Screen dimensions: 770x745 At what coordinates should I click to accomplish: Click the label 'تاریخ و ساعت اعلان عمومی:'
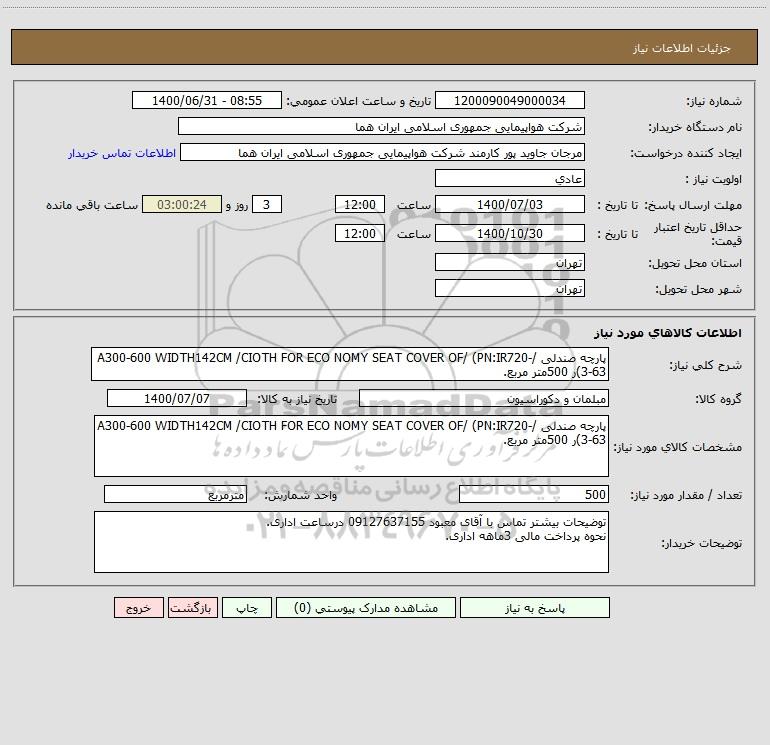pyautogui.click(x=358, y=101)
